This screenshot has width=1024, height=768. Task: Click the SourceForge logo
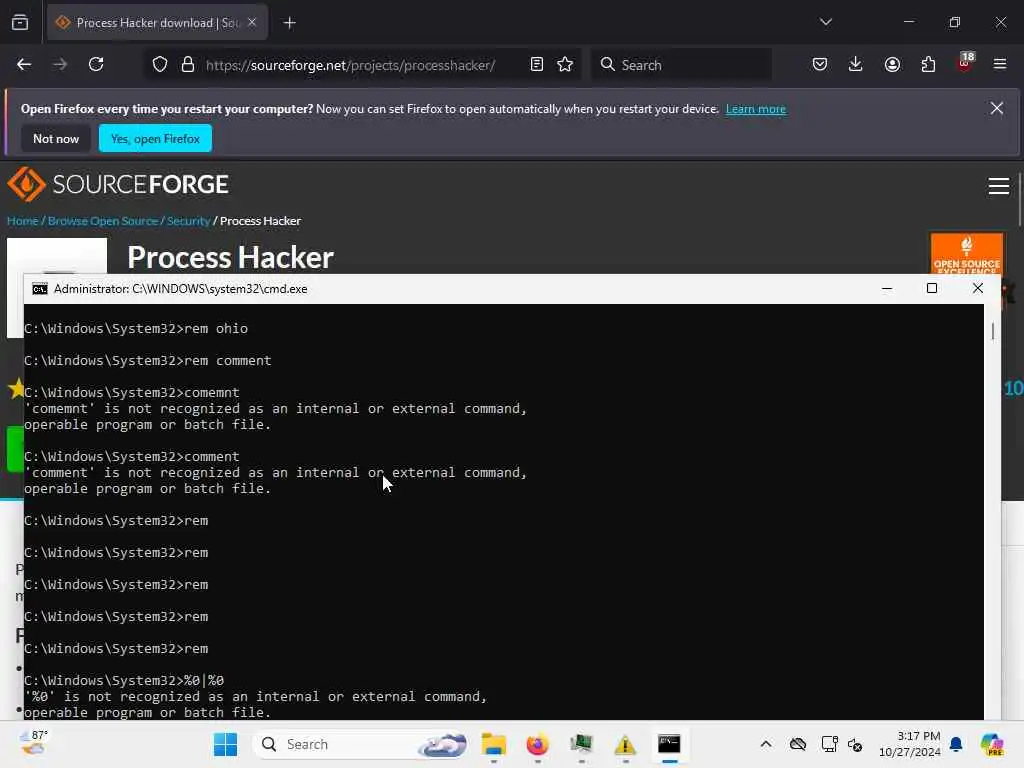pos(118,184)
